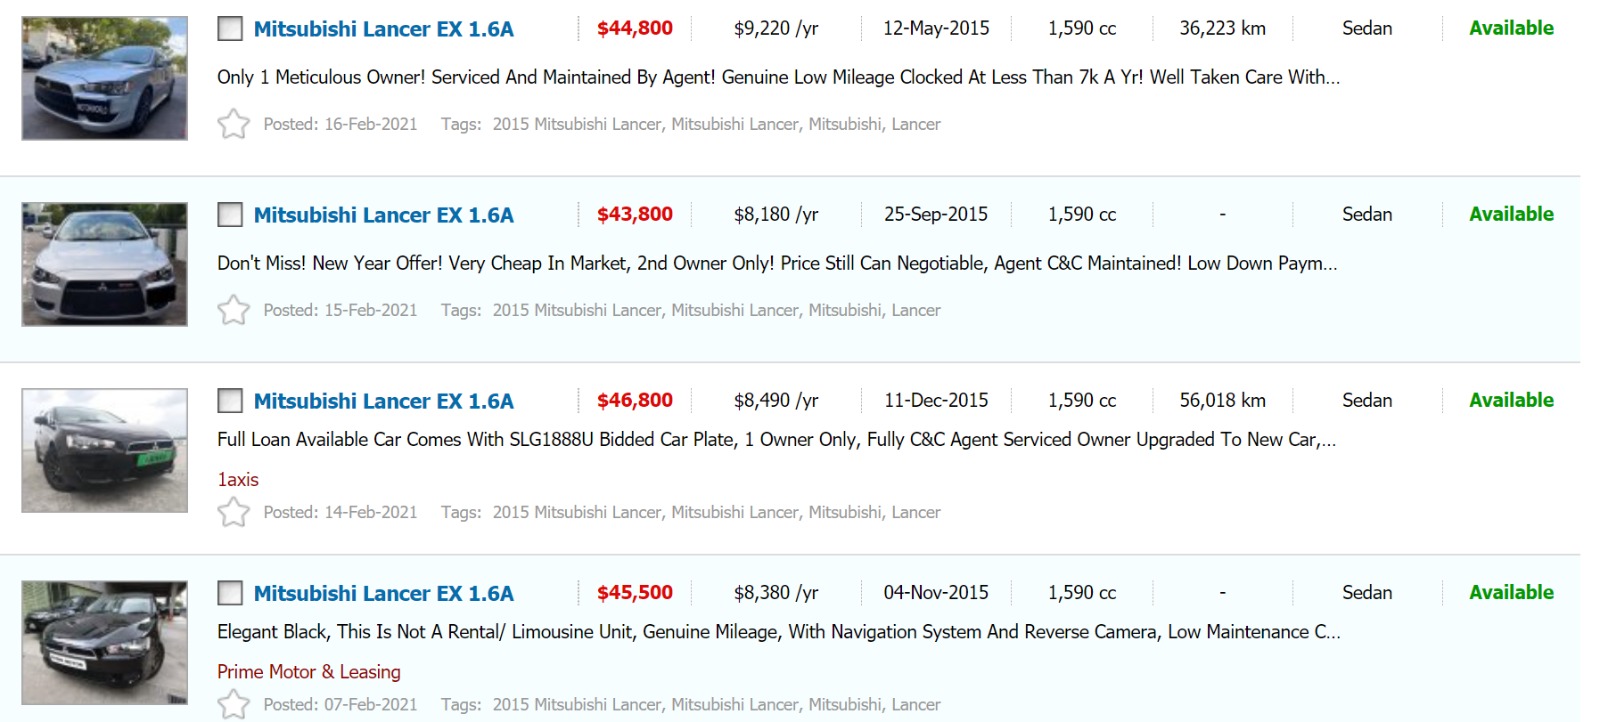Open the Prime Motor & Leasing dealer page

coord(308,671)
